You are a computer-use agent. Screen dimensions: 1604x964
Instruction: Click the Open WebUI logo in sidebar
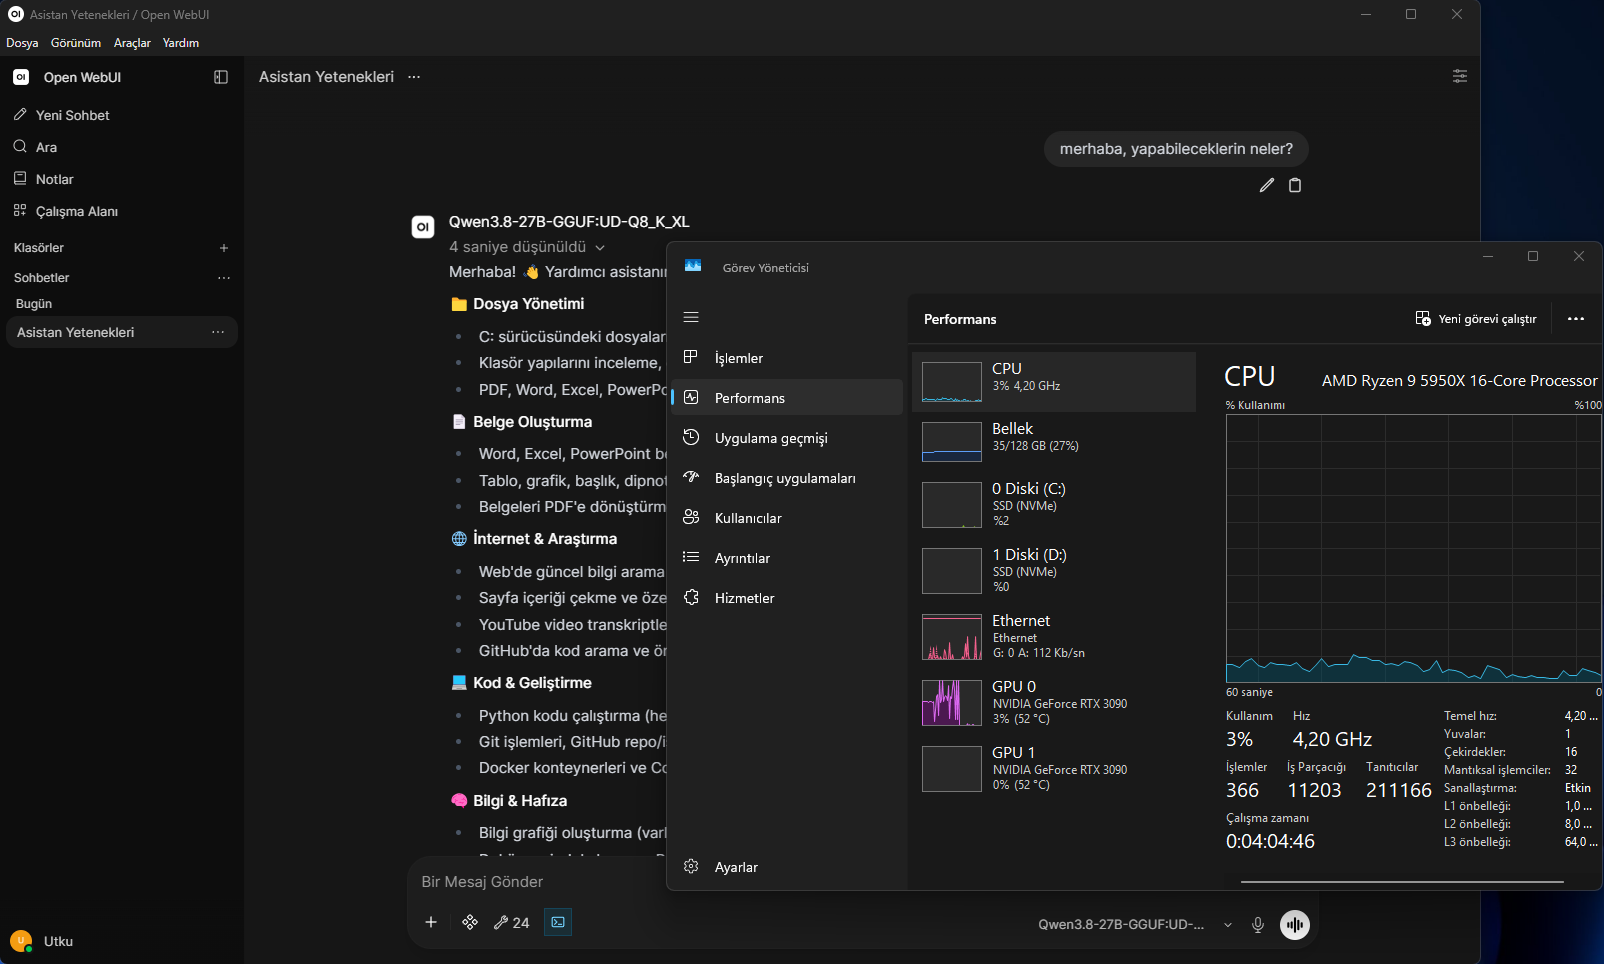(x=21, y=77)
